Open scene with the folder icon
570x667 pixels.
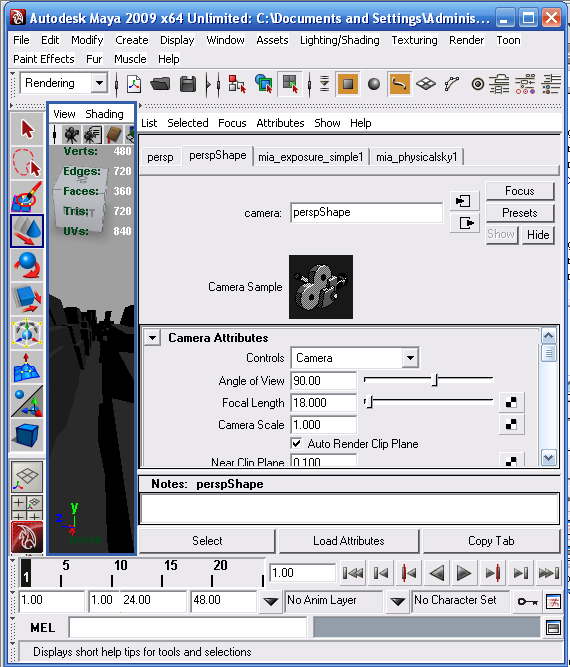click(x=160, y=84)
